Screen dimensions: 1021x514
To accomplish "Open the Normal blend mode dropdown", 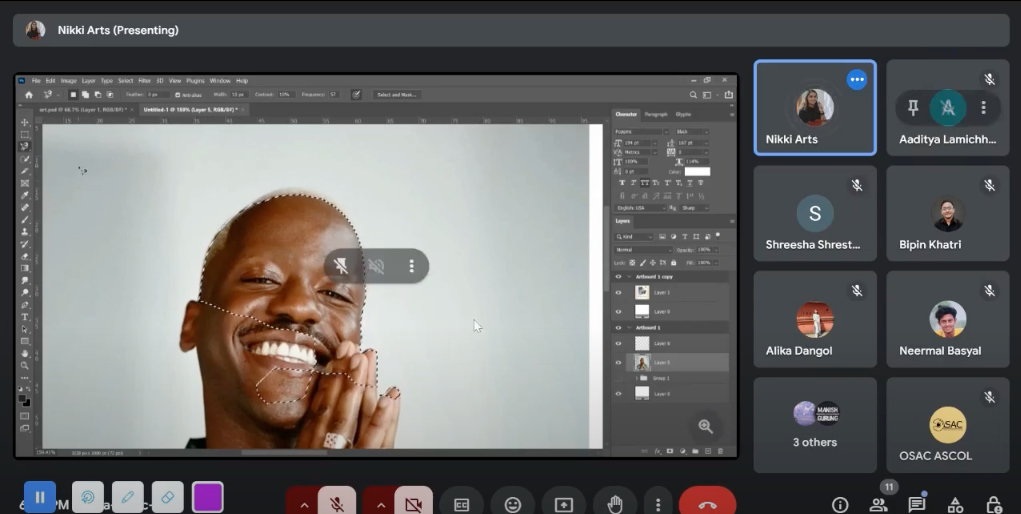I will click(643, 250).
